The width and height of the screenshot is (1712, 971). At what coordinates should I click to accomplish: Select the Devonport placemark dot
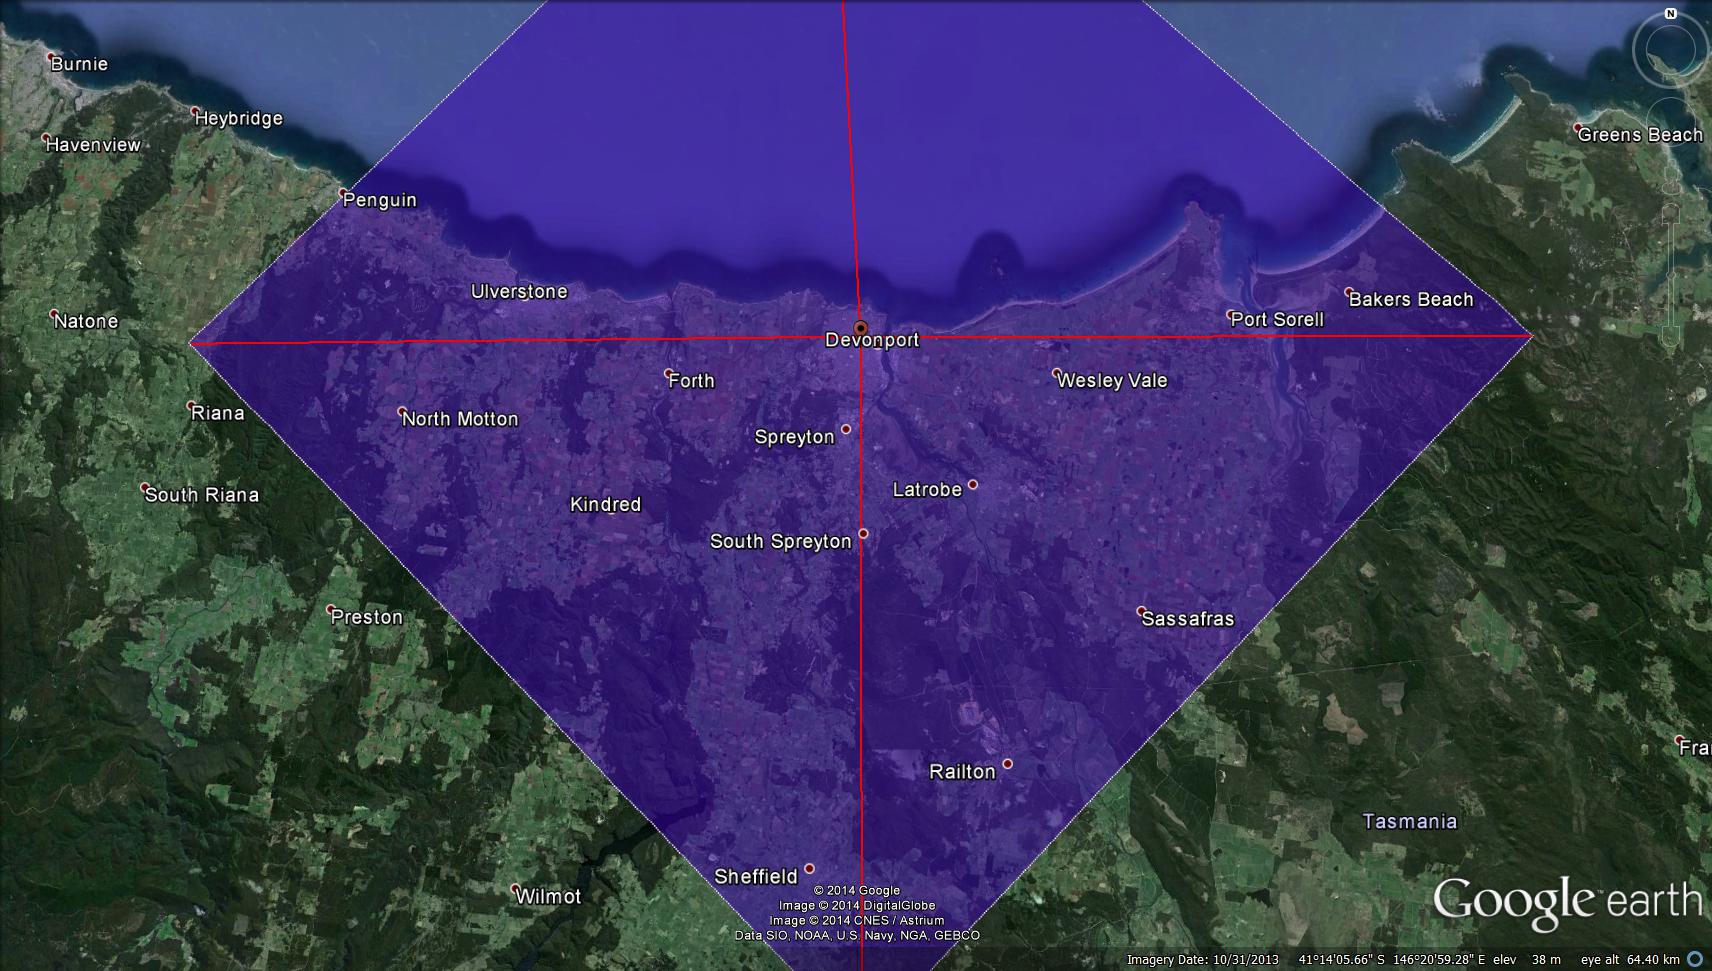pyautogui.click(x=860, y=328)
